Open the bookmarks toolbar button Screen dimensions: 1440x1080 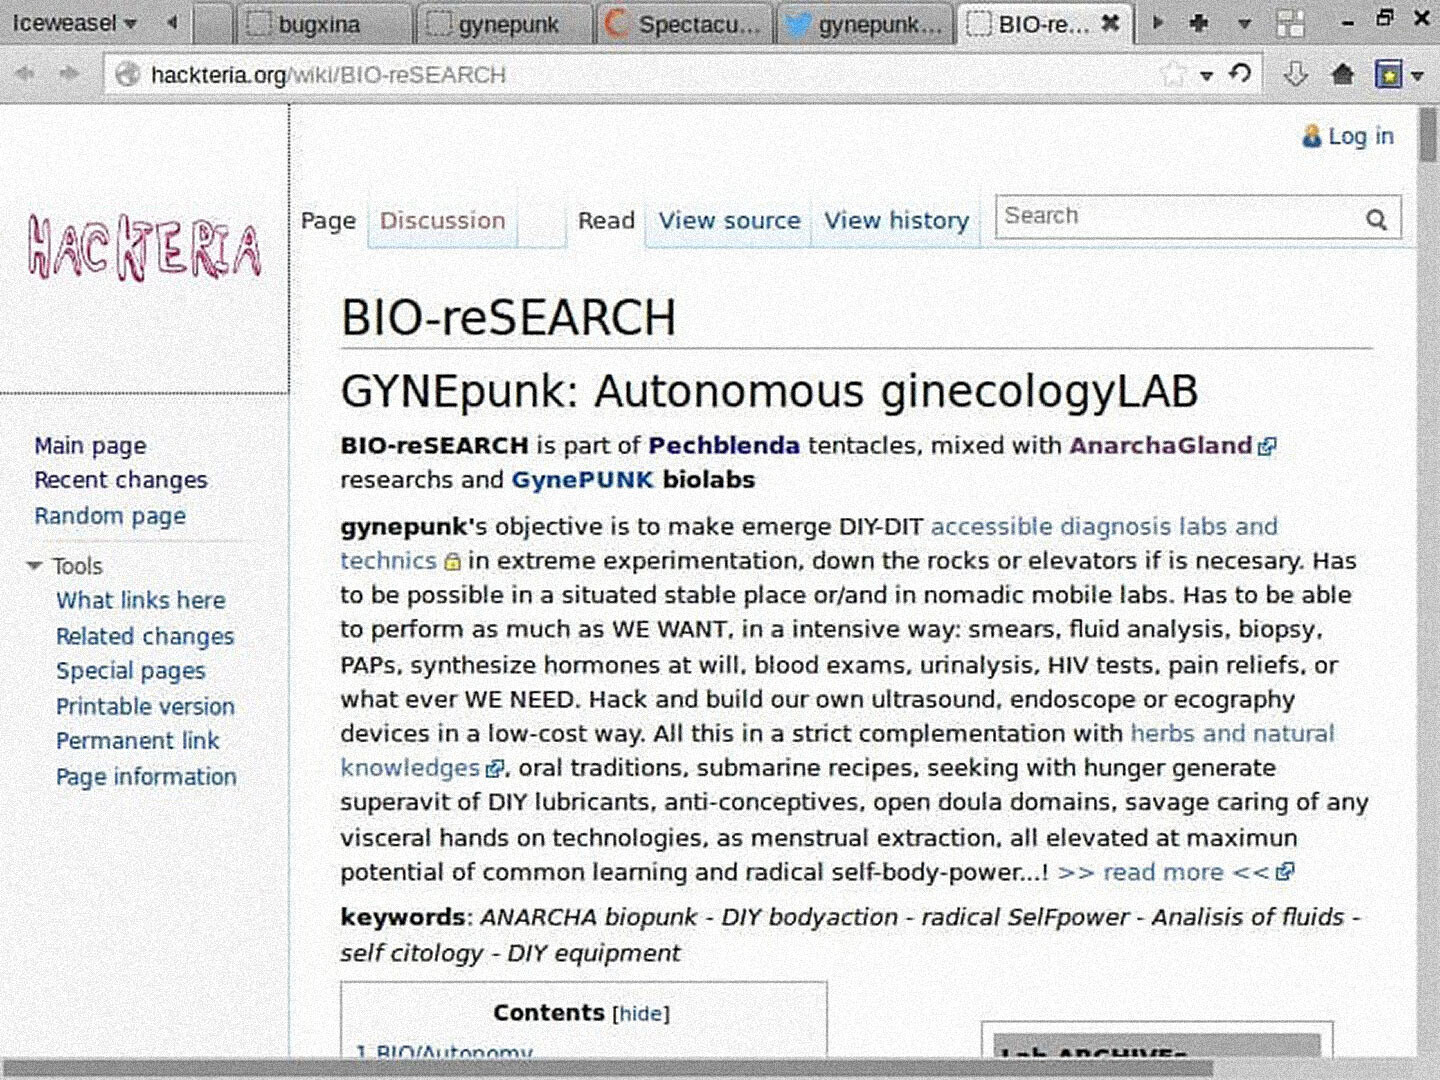(x=1389, y=74)
